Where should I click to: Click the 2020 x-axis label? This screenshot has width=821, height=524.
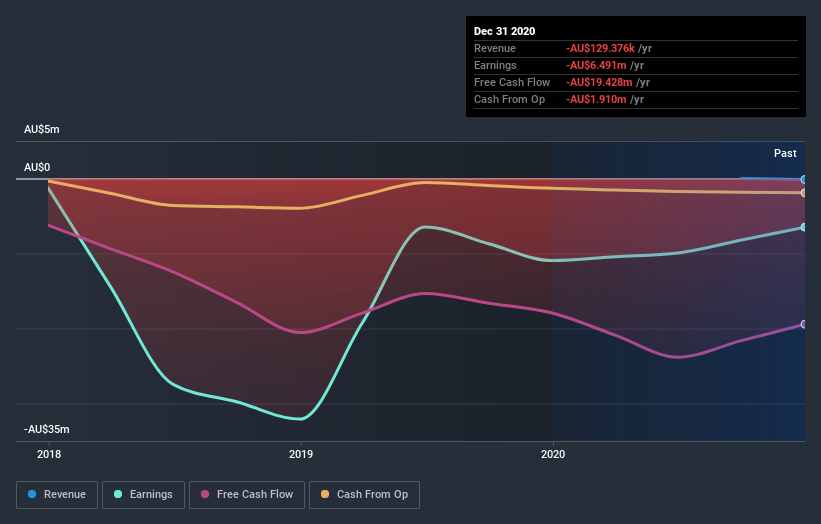pos(553,454)
